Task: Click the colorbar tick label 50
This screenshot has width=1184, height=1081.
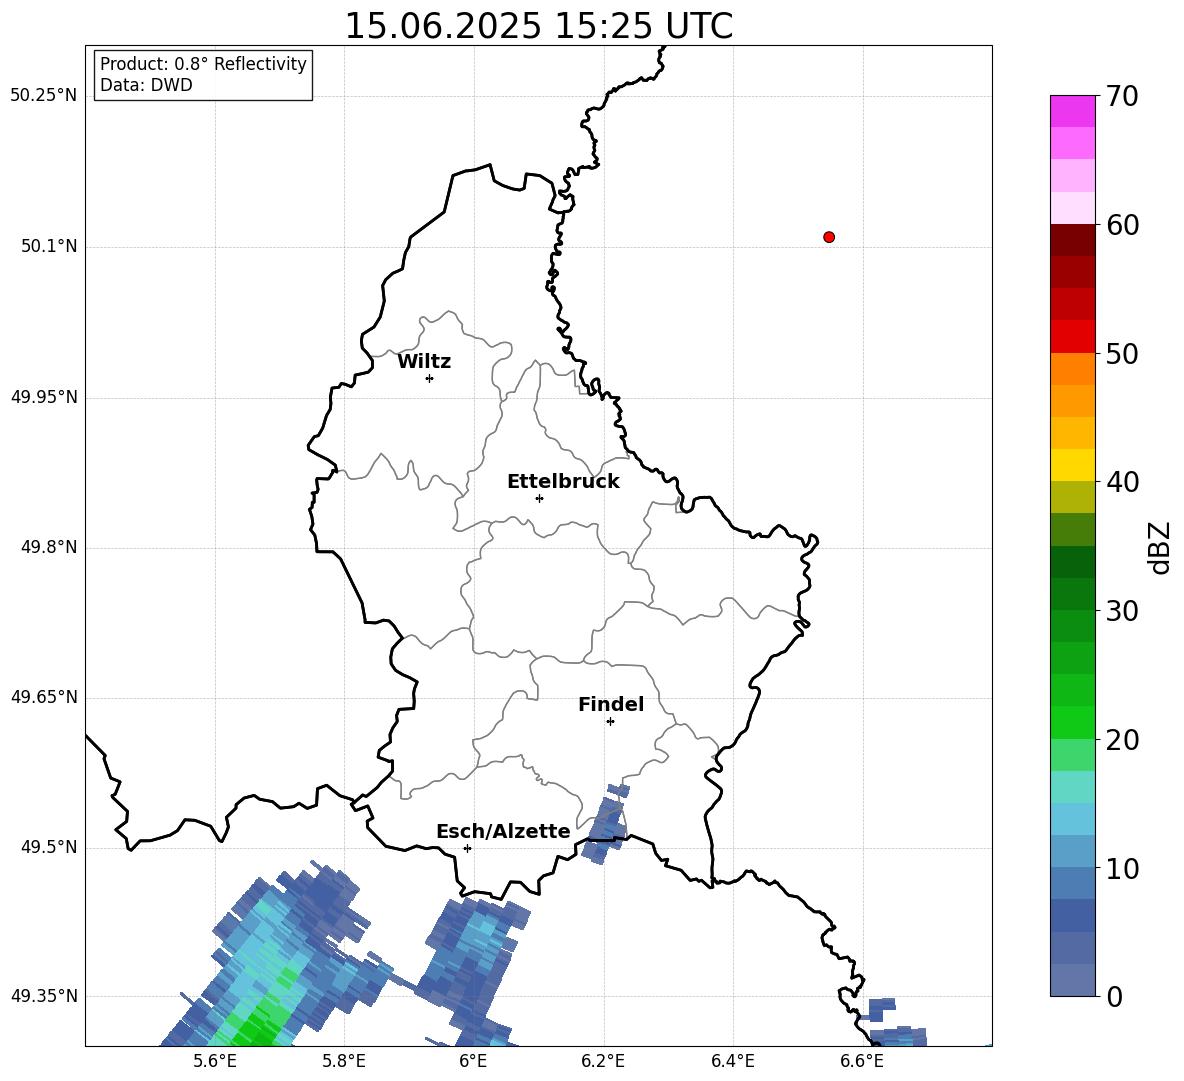Action: [1123, 353]
